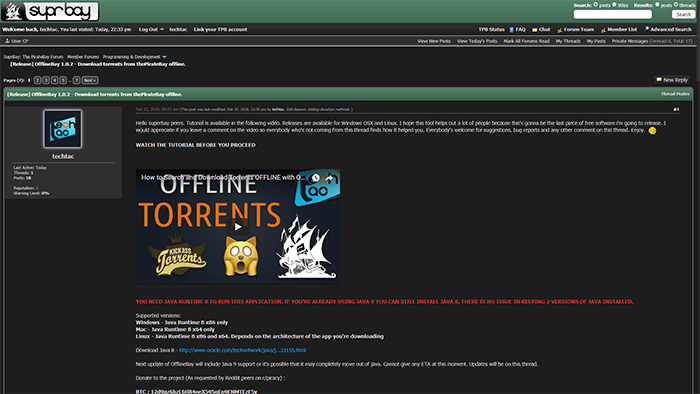Click the Watch Later clock icon on video
Image resolution: width=700 pixels, height=394 pixels.
(x=316, y=178)
